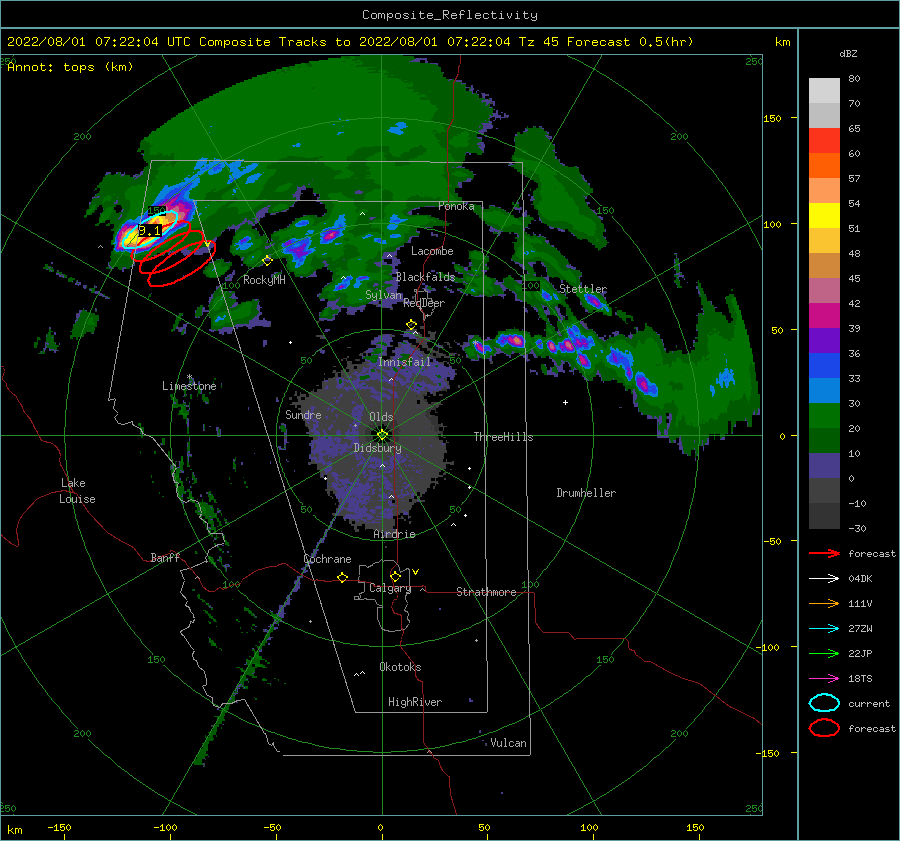This screenshot has height=841, width=900.
Task: Click the Airdrie label
Action: coord(394,534)
